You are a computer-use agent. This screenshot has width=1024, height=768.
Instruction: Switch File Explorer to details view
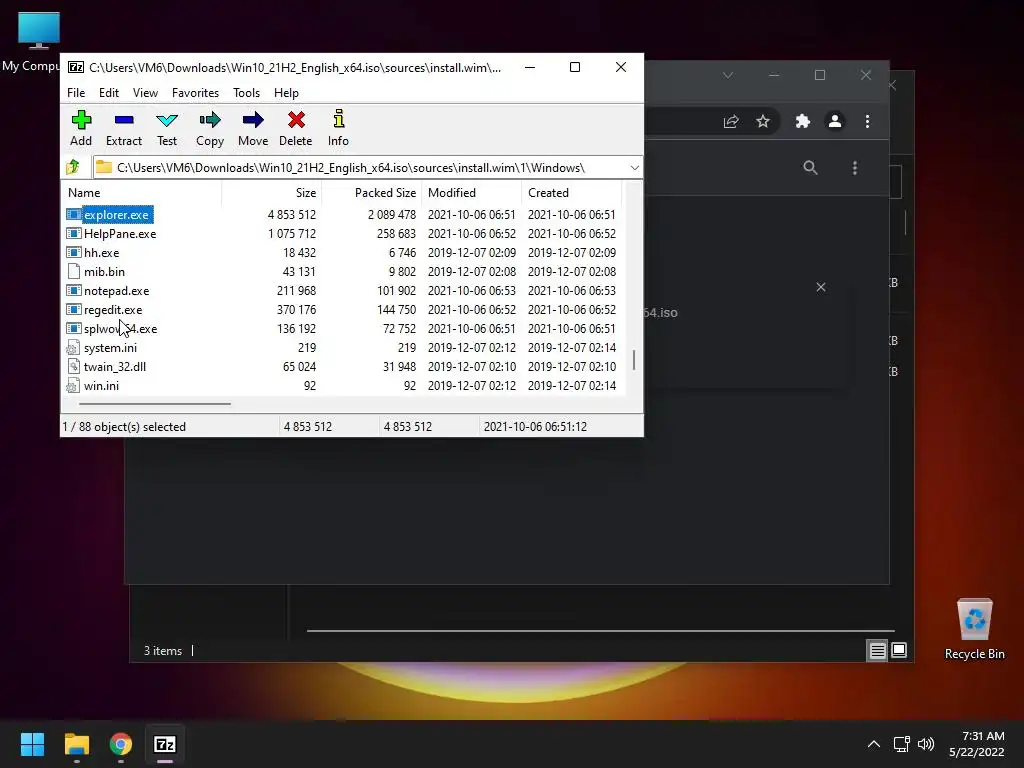877,650
